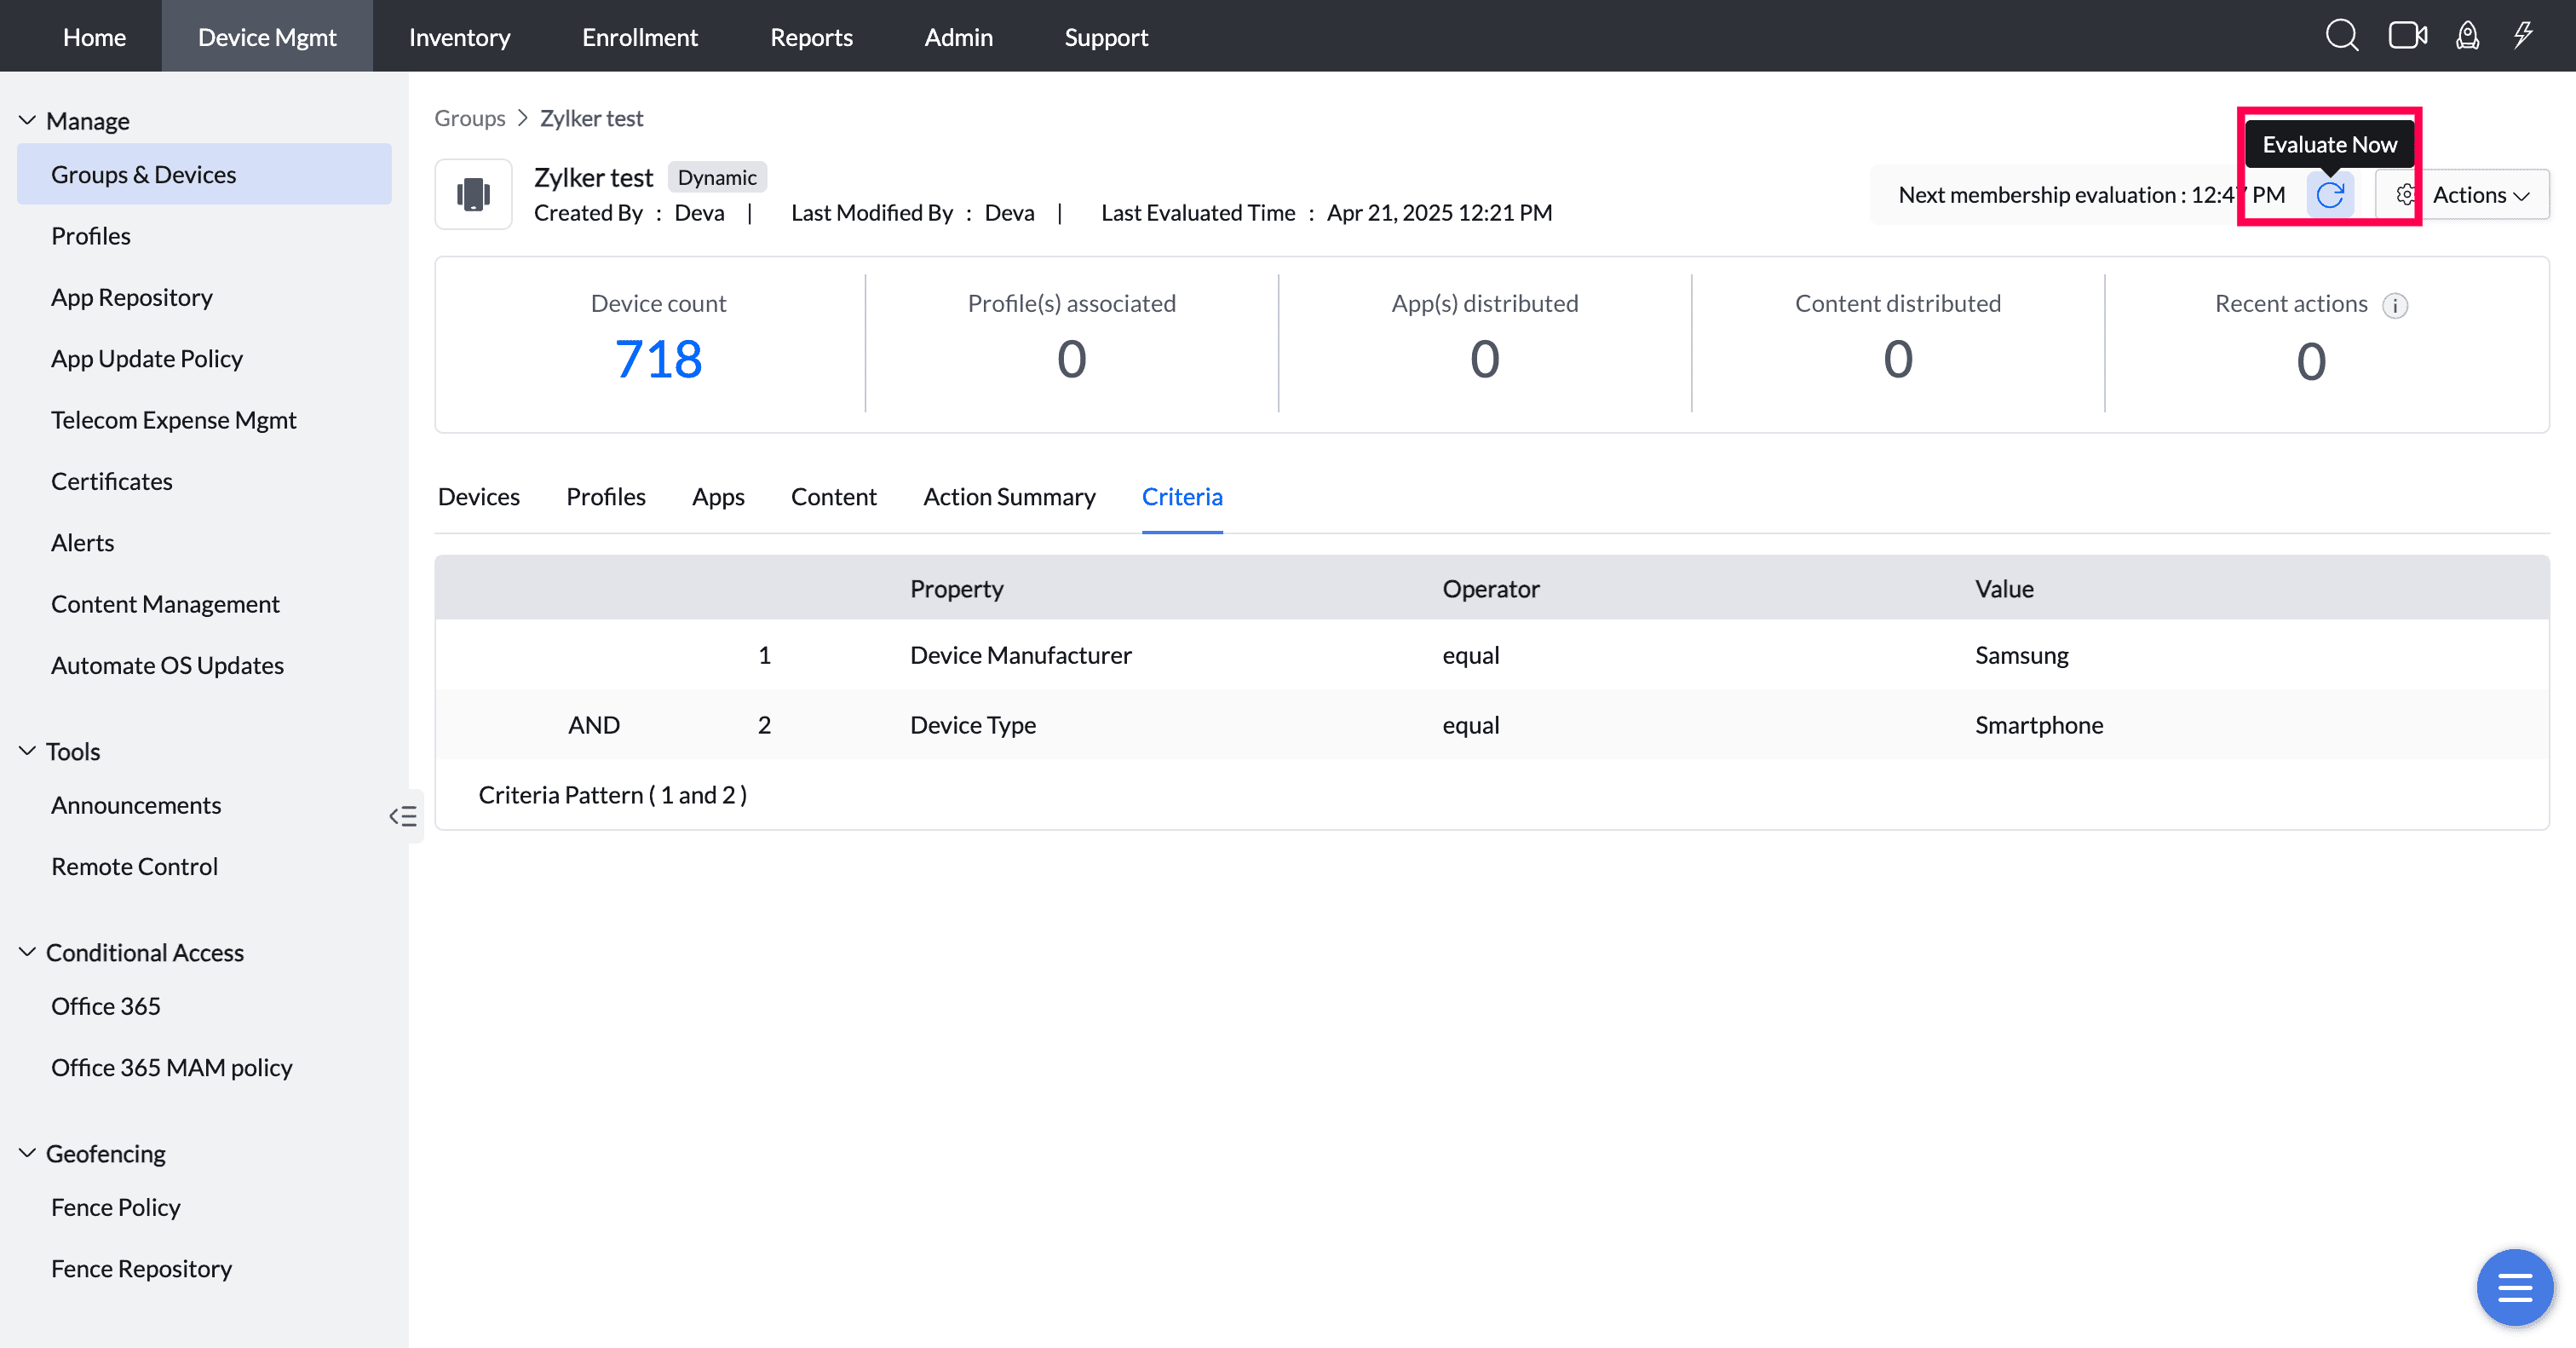Collapse the Manage section

click(27, 121)
